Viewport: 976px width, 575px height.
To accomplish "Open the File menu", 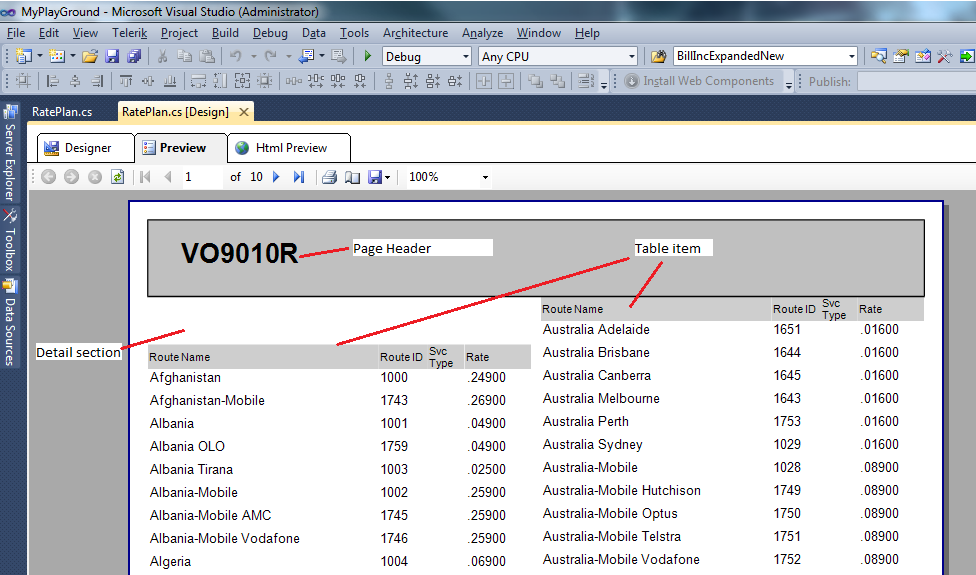I will 16,33.
